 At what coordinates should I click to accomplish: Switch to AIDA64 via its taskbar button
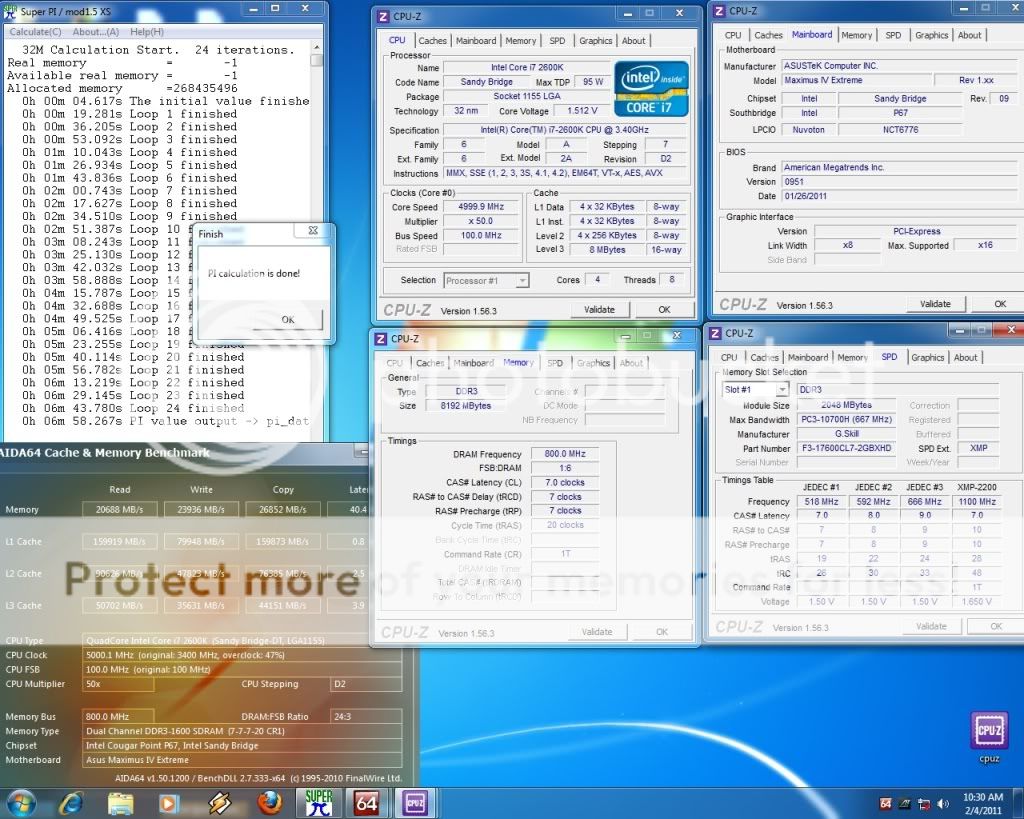(366, 803)
